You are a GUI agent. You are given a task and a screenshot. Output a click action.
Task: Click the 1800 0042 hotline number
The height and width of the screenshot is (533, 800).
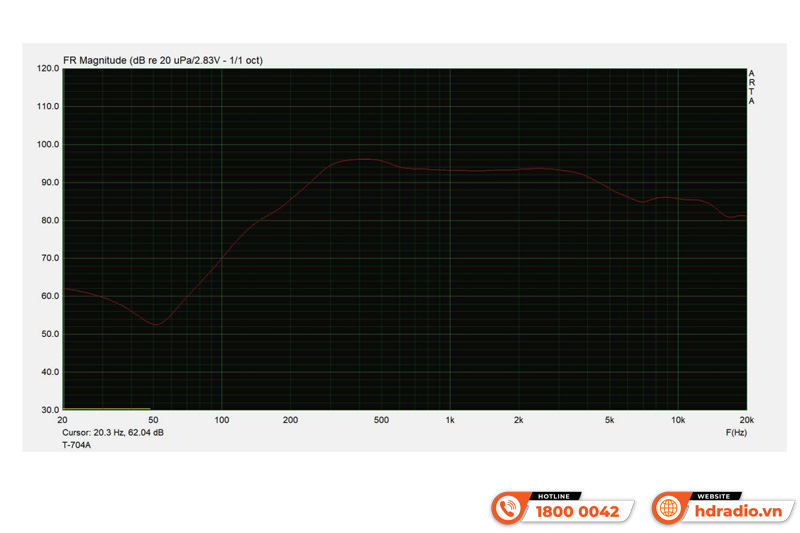[578, 511]
